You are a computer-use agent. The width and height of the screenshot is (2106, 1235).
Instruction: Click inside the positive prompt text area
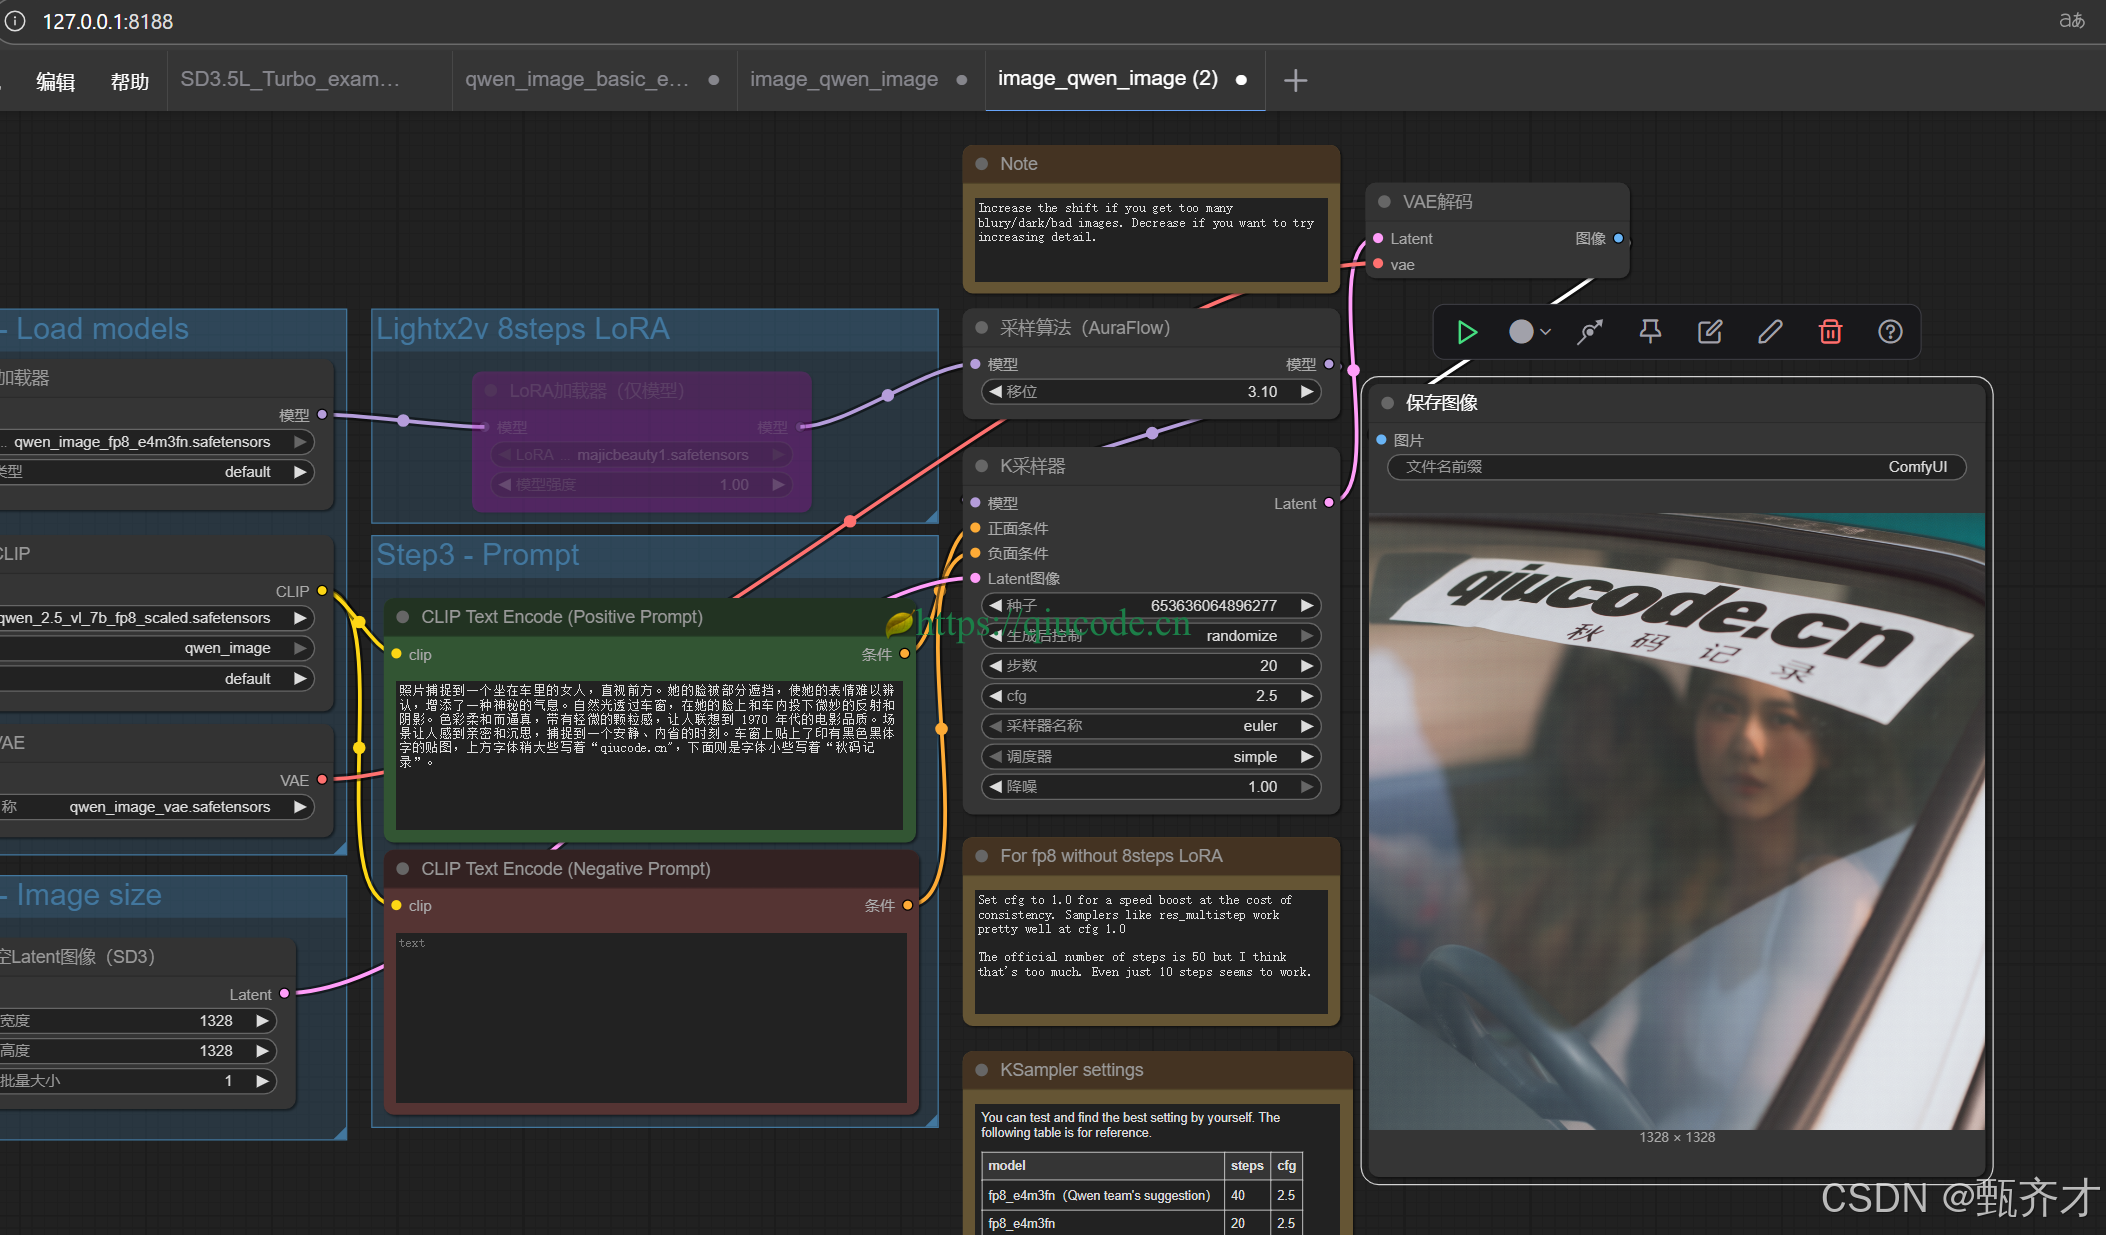click(650, 755)
